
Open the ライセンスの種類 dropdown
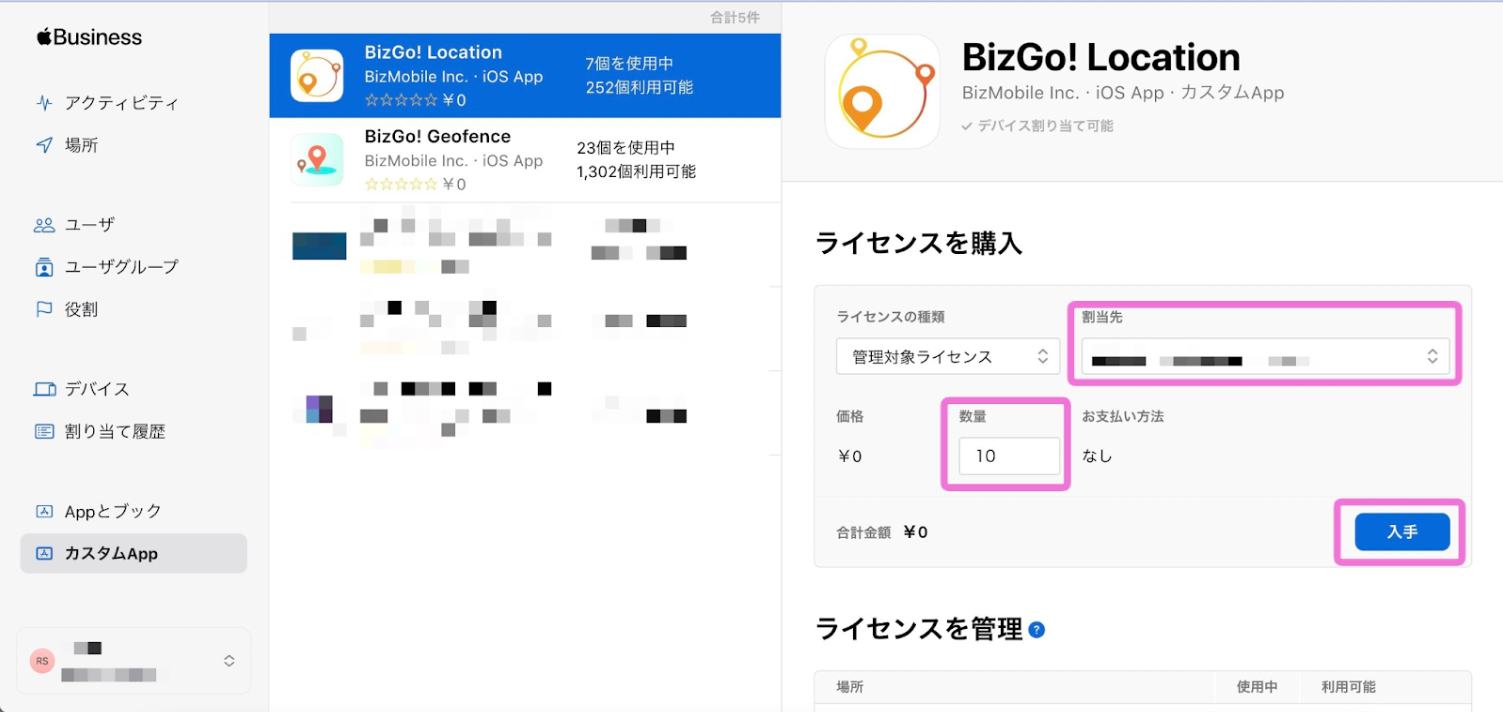947,357
